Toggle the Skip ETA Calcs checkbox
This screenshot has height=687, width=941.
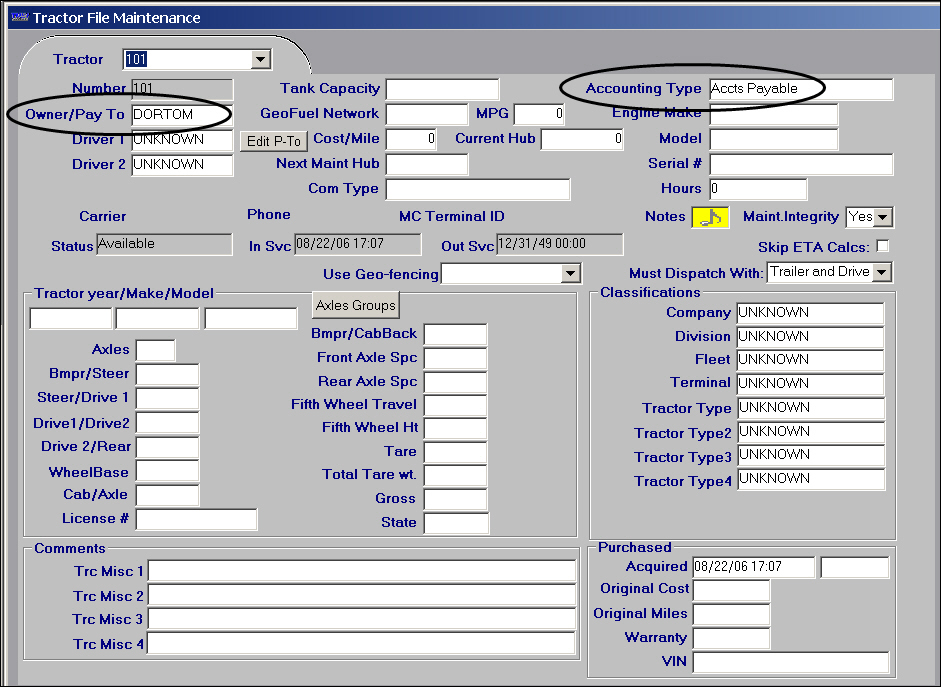pos(883,246)
